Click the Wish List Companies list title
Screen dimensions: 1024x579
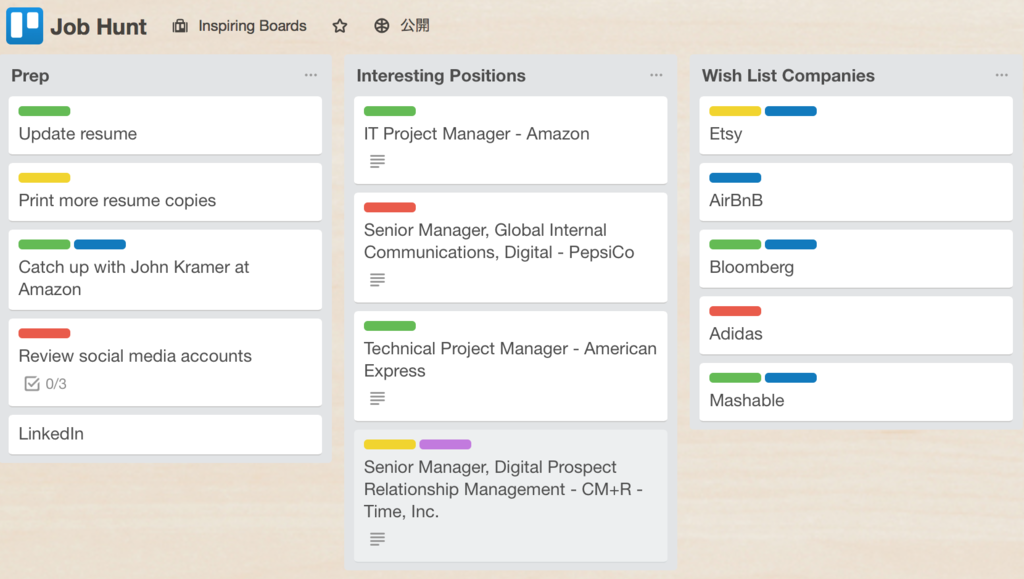(x=788, y=76)
